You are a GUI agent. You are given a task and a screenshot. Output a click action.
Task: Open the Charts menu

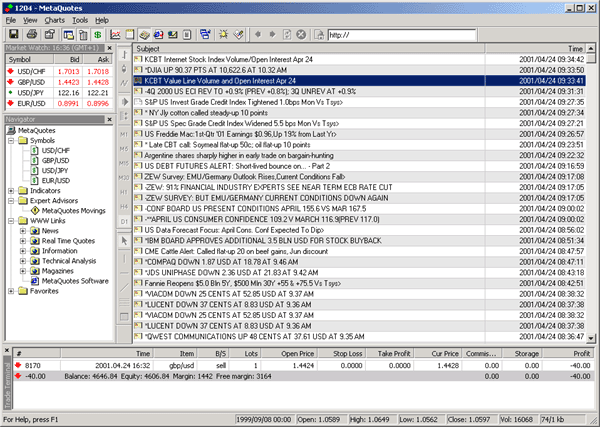[x=54, y=20]
